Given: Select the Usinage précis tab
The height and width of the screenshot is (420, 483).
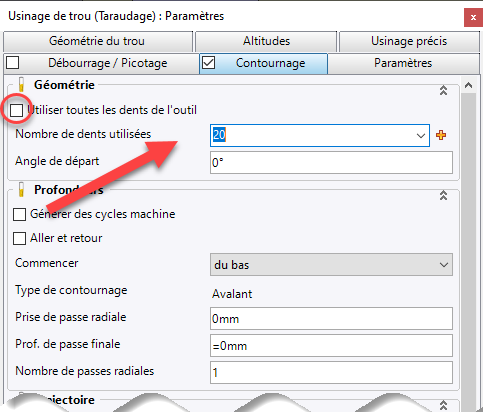Looking at the screenshot, I should point(409,41).
